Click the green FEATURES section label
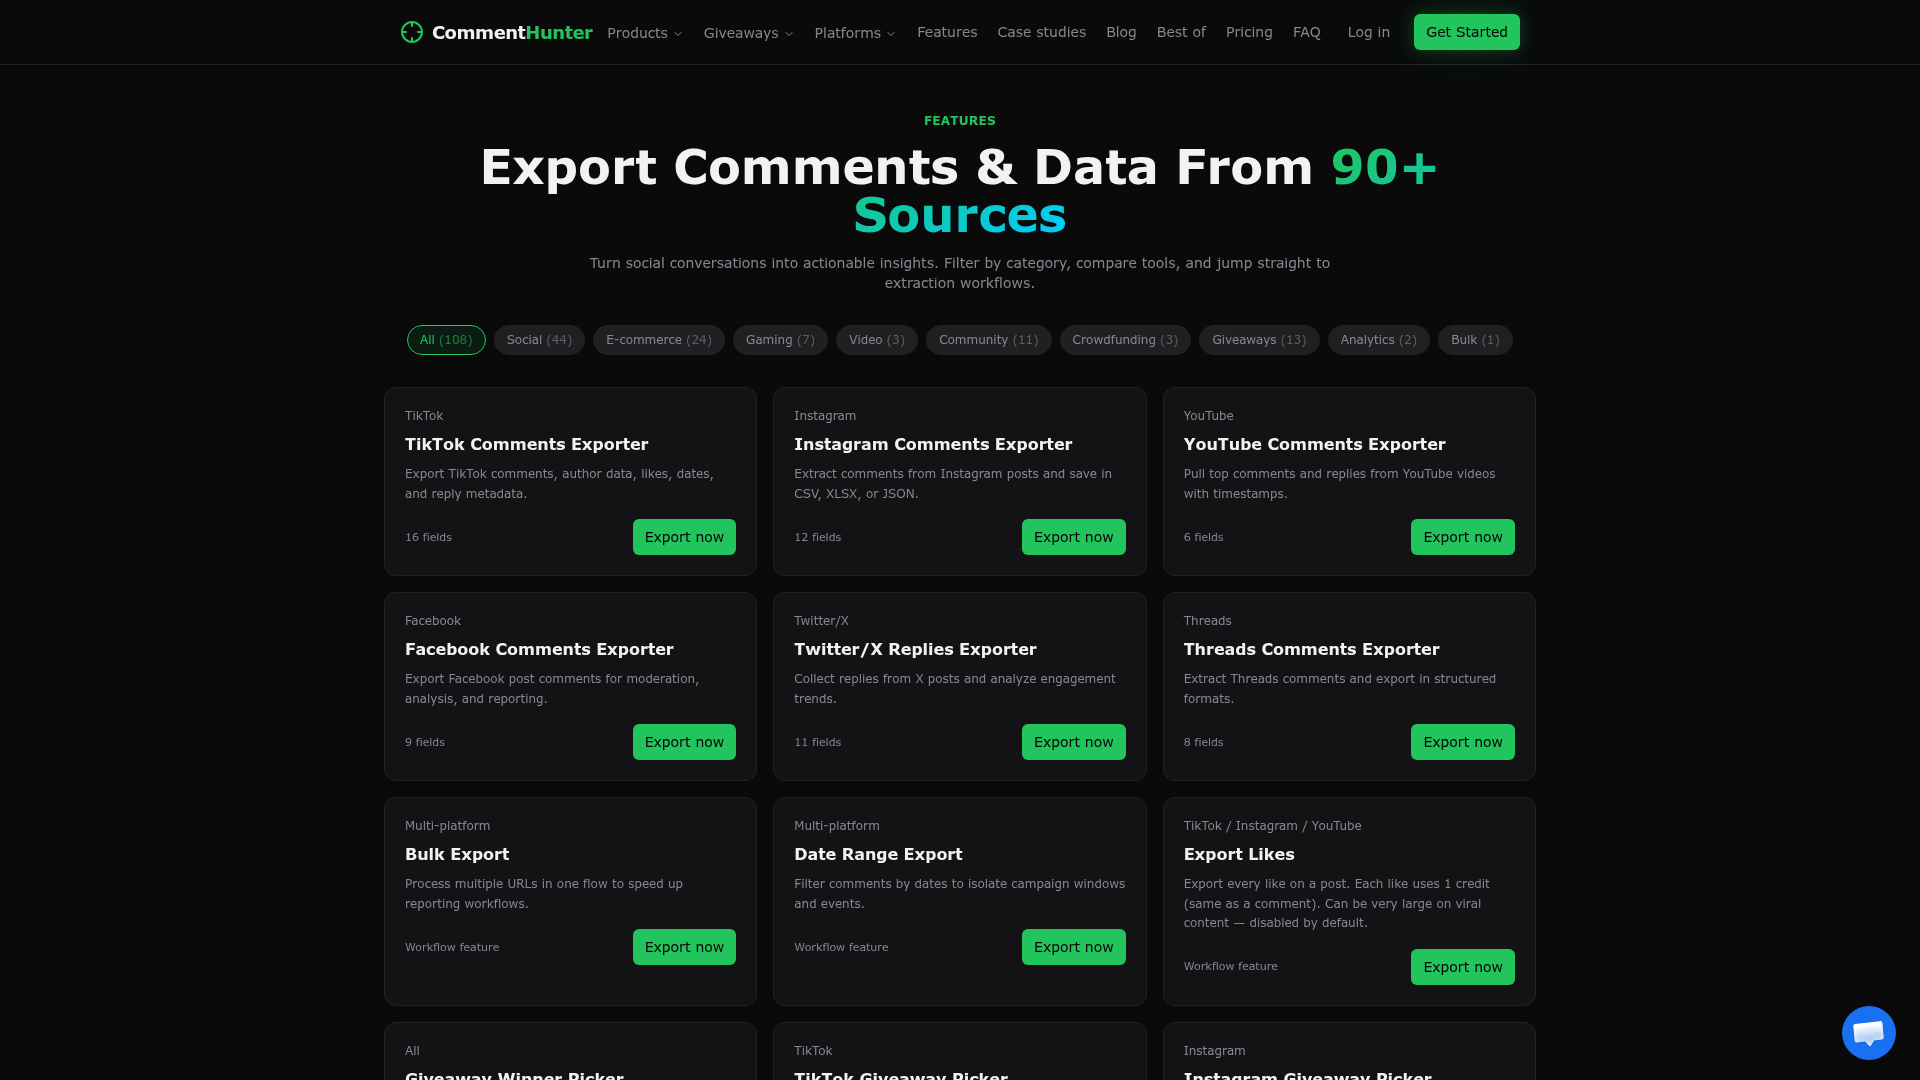1920x1080 pixels. click(x=960, y=121)
